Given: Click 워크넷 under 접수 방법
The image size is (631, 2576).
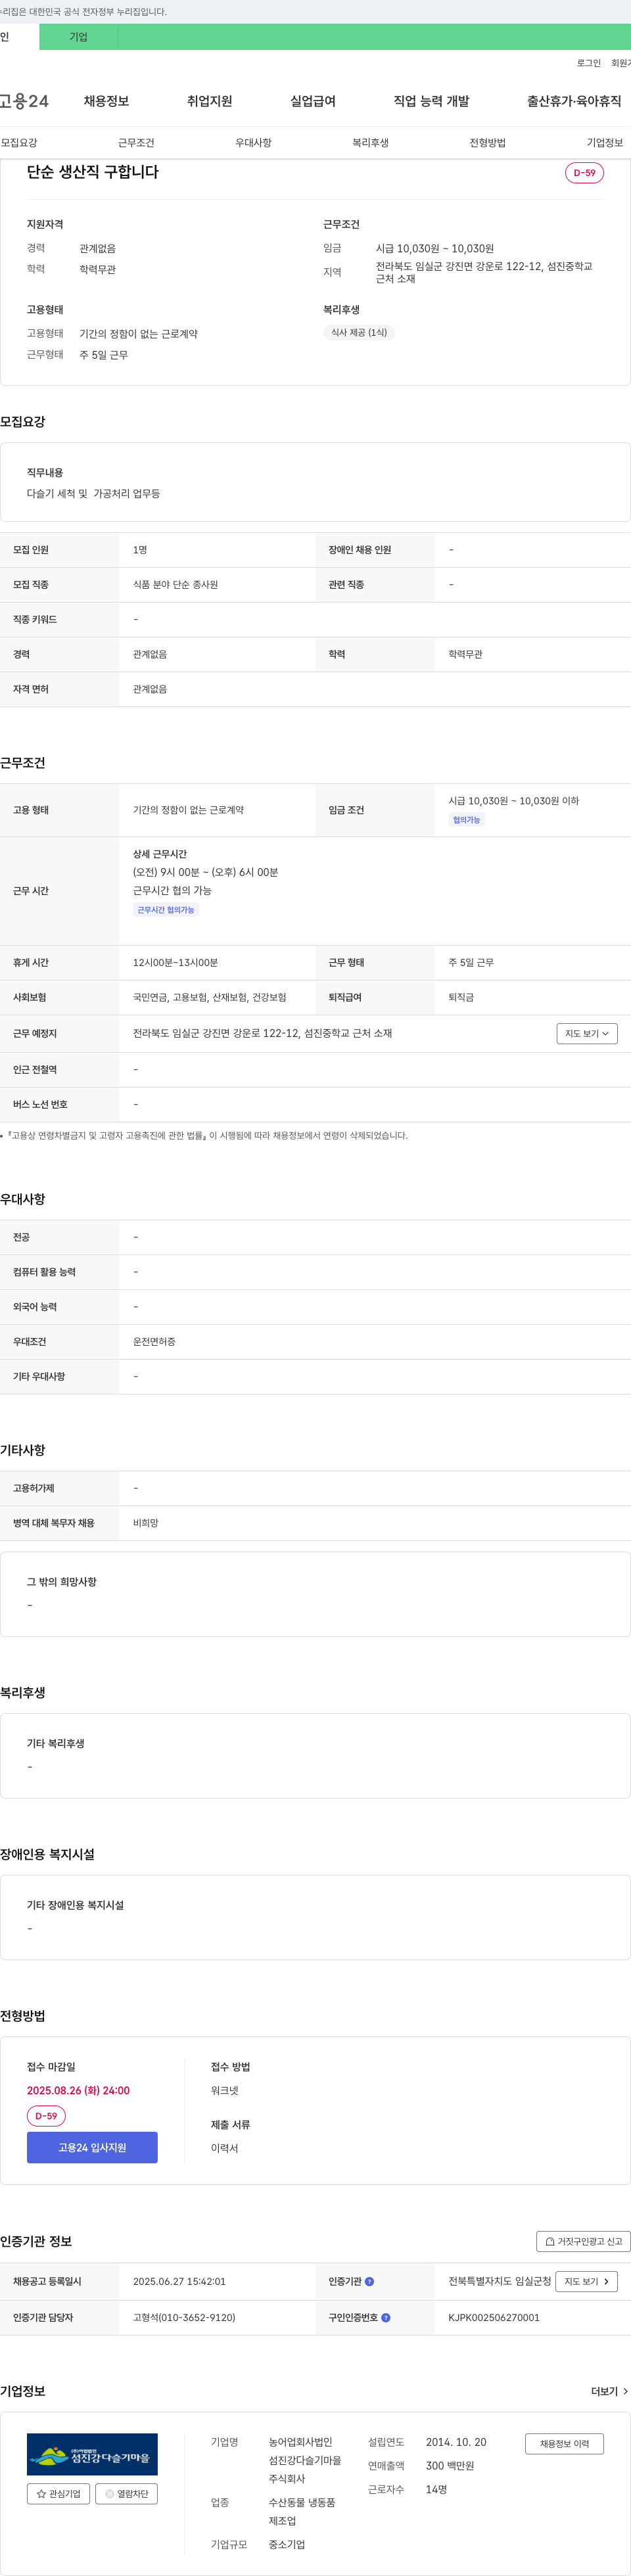Looking at the screenshot, I should [x=224, y=2090].
